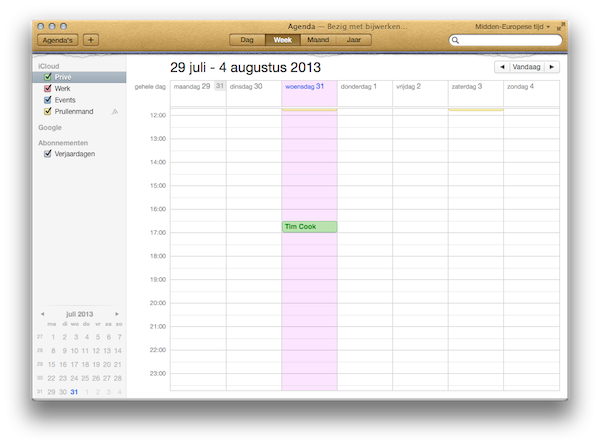Screen dimensions: 600x446
Task: Switch to the Maand view
Action: click(x=318, y=40)
